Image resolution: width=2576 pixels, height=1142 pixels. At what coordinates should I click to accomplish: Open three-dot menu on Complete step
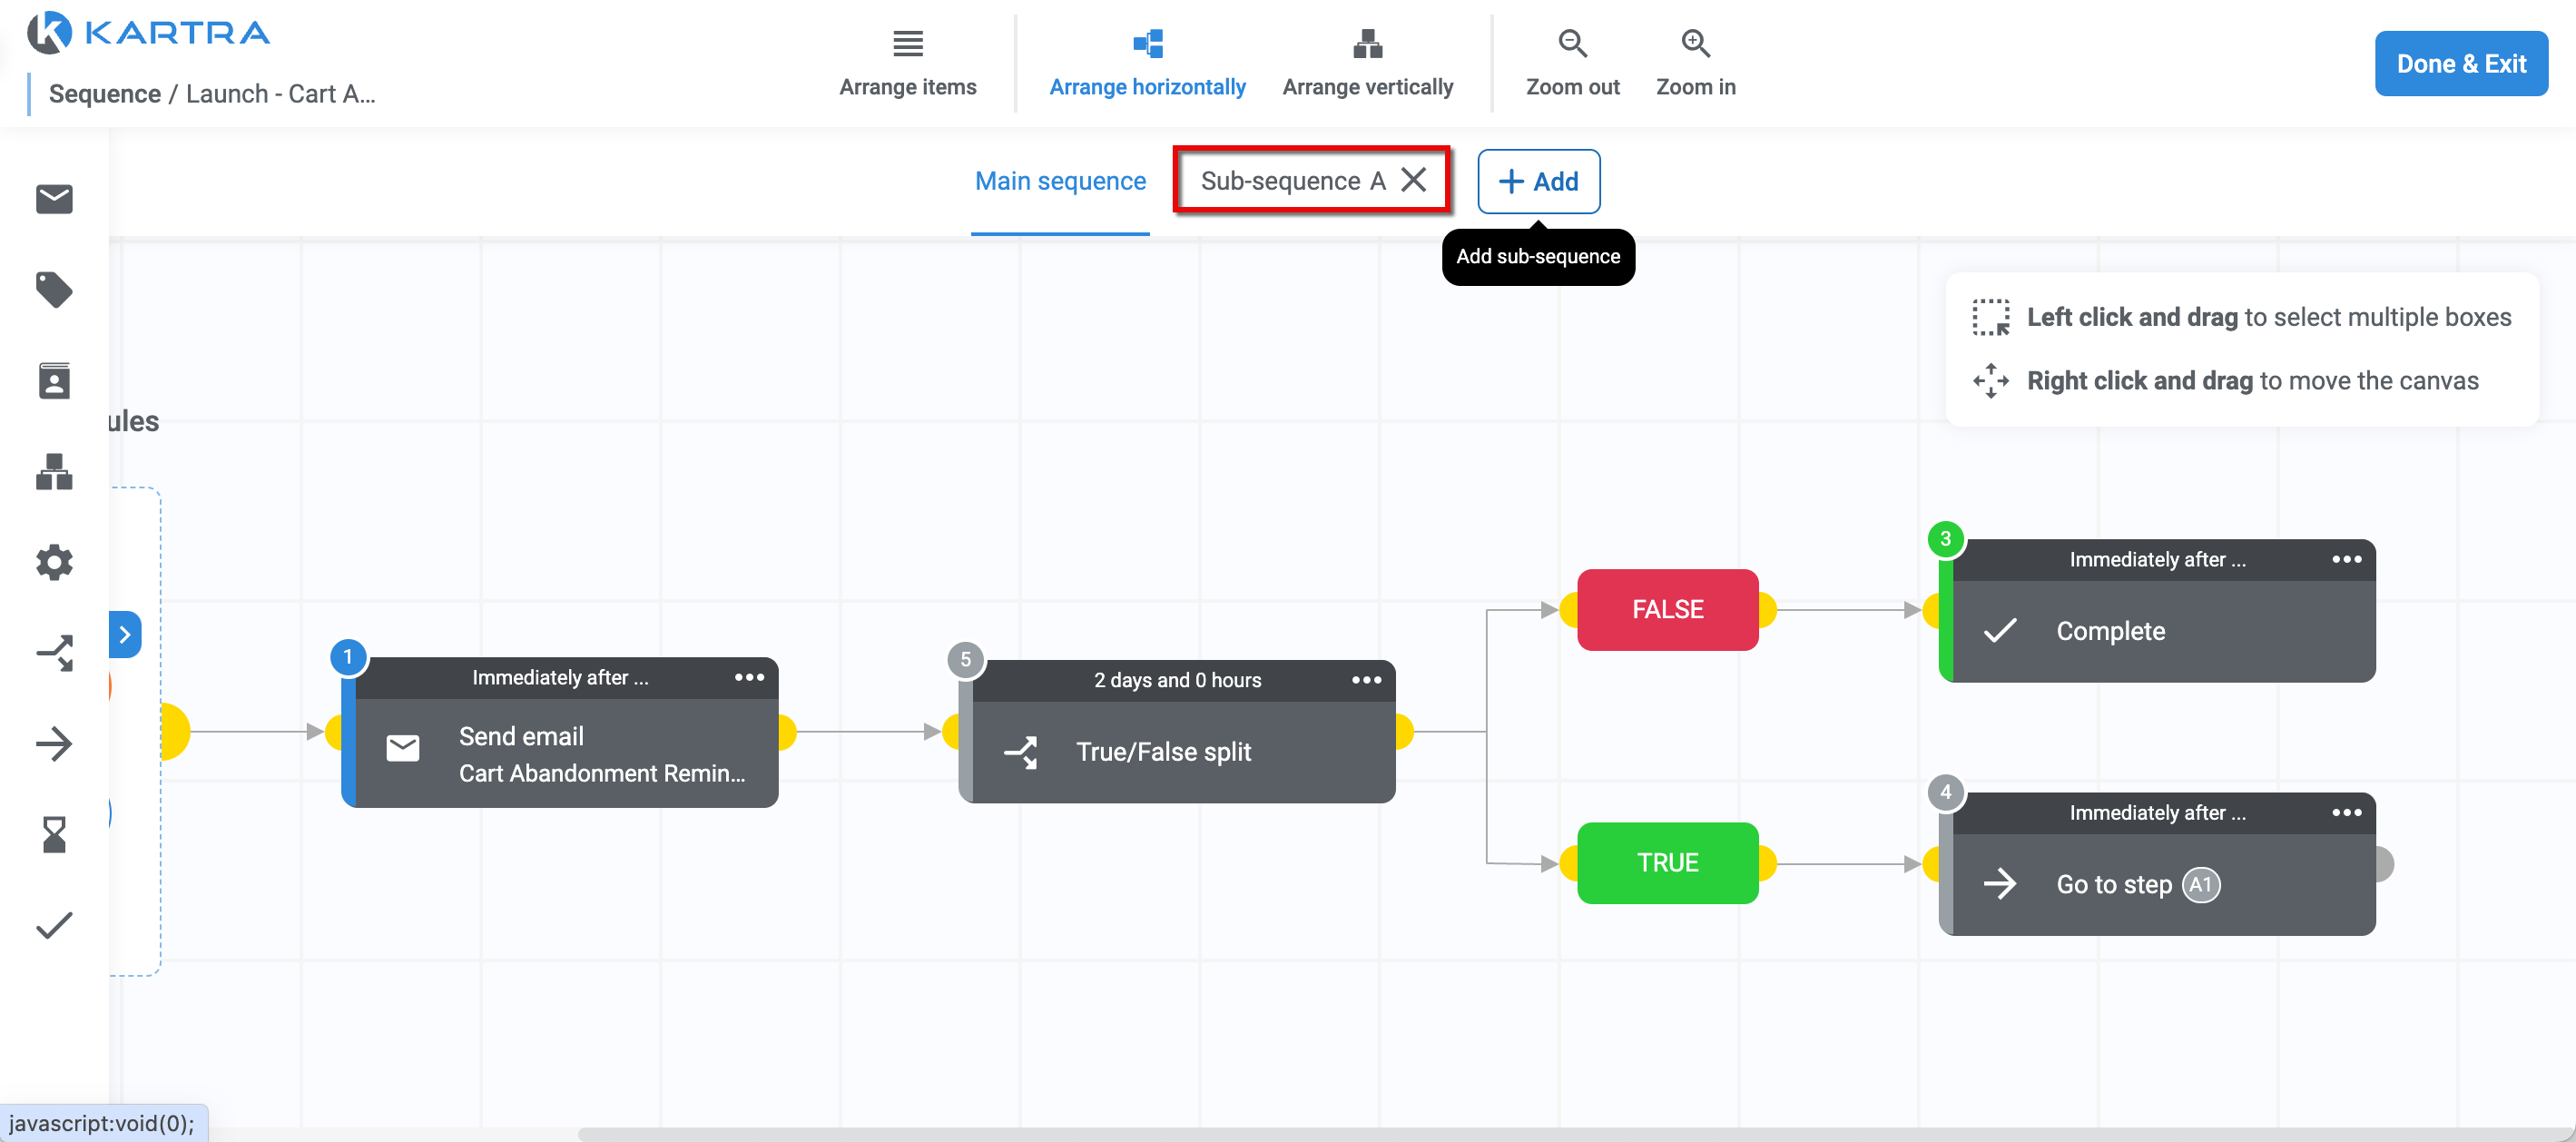2346,559
